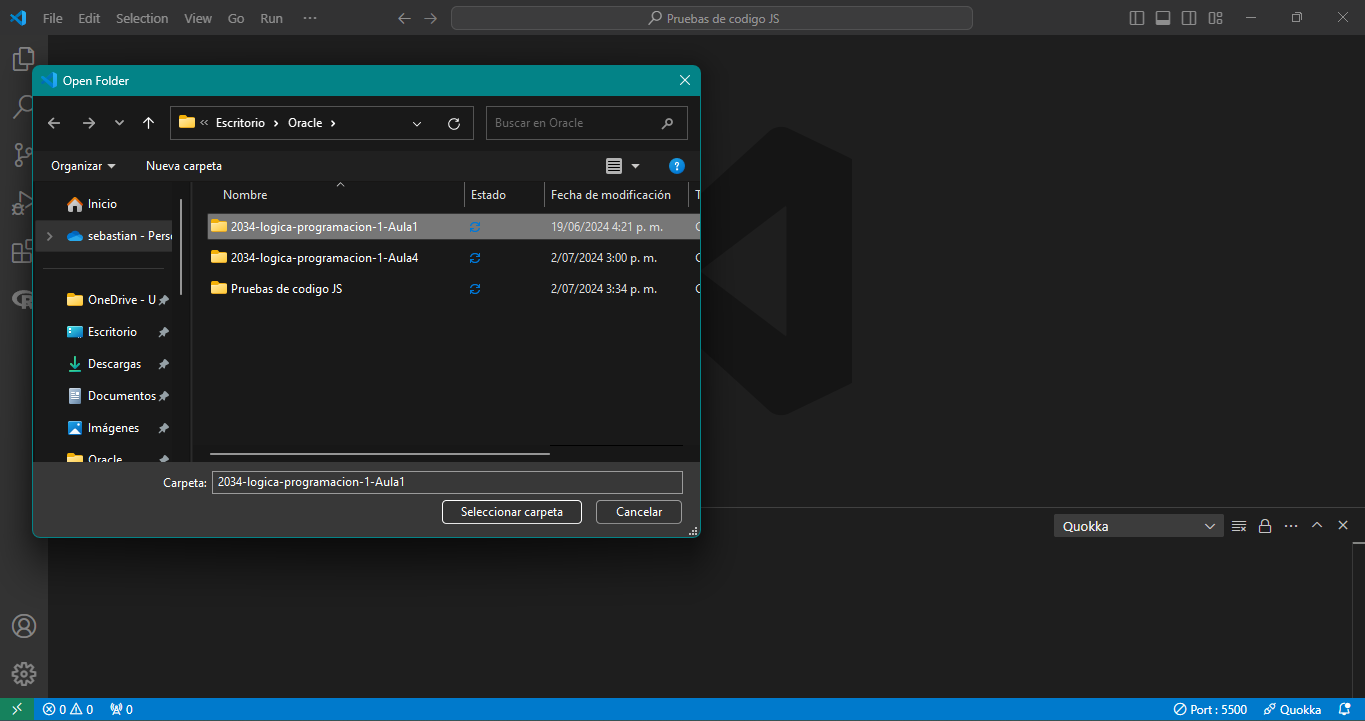Click the remote window indicator in status bar
The height and width of the screenshot is (721, 1365).
(x=17, y=709)
